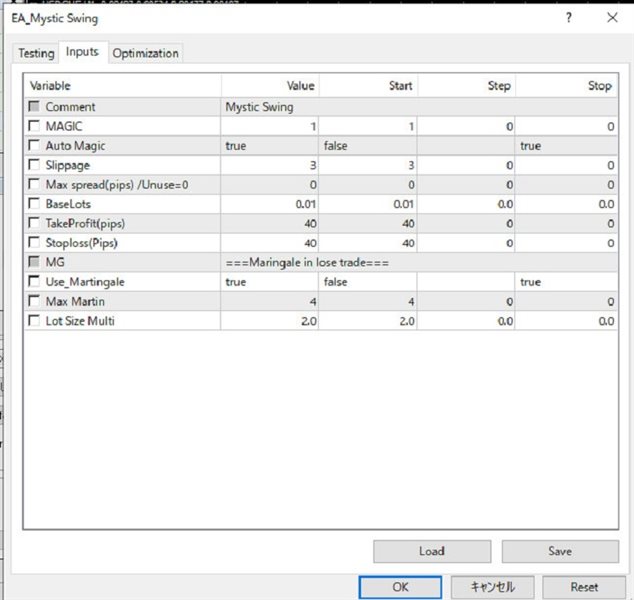The width and height of the screenshot is (634, 600).
Task: Click the grayed MG row checkbox
Action: click(34, 262)
